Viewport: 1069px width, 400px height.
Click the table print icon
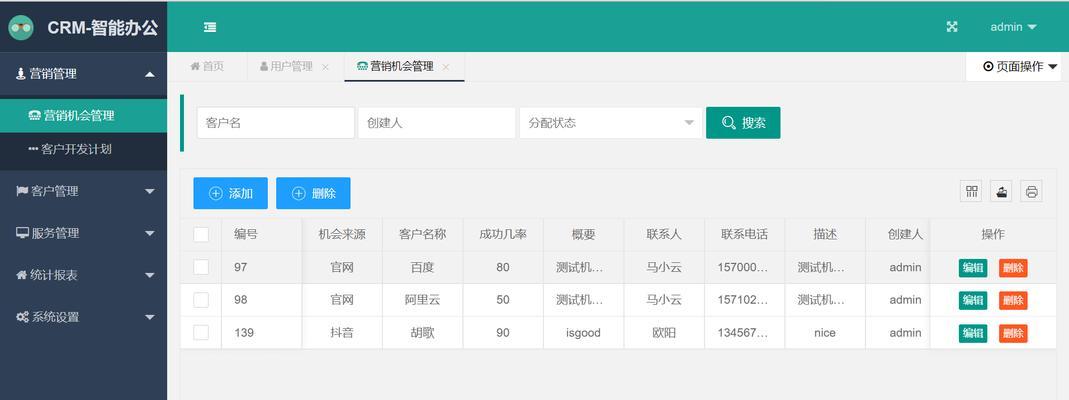pyautogui.click(x=1032, y=191)
